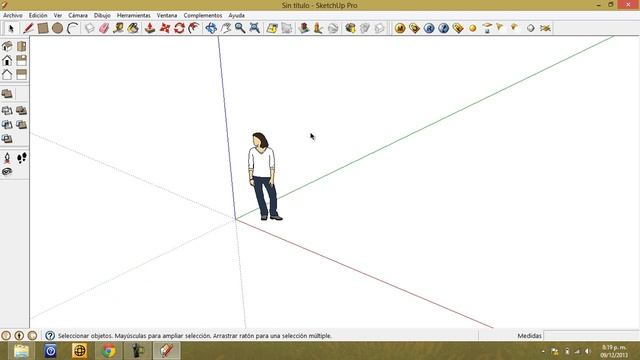Click the Share Component icon
Image resolution: width=640 pixels, height=360 pixels.
pyautogui.click(x=380, y=28)
